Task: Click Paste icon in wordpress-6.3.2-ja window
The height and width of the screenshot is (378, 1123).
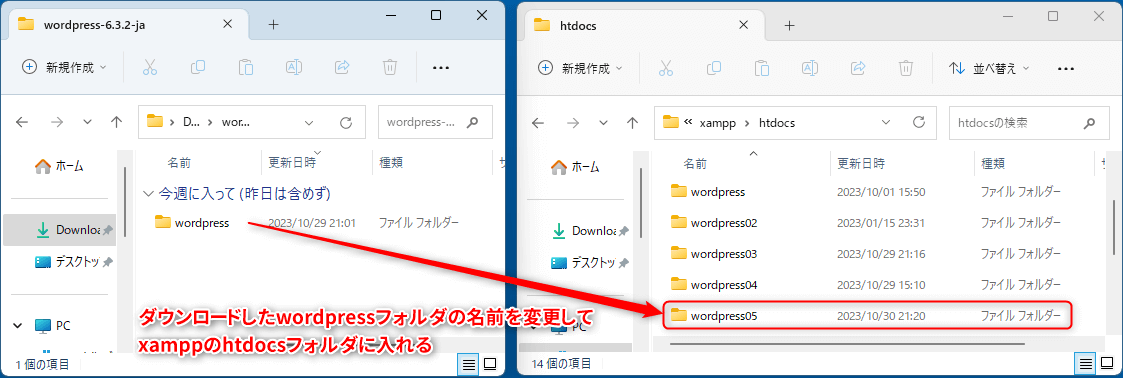Action: 246,67
